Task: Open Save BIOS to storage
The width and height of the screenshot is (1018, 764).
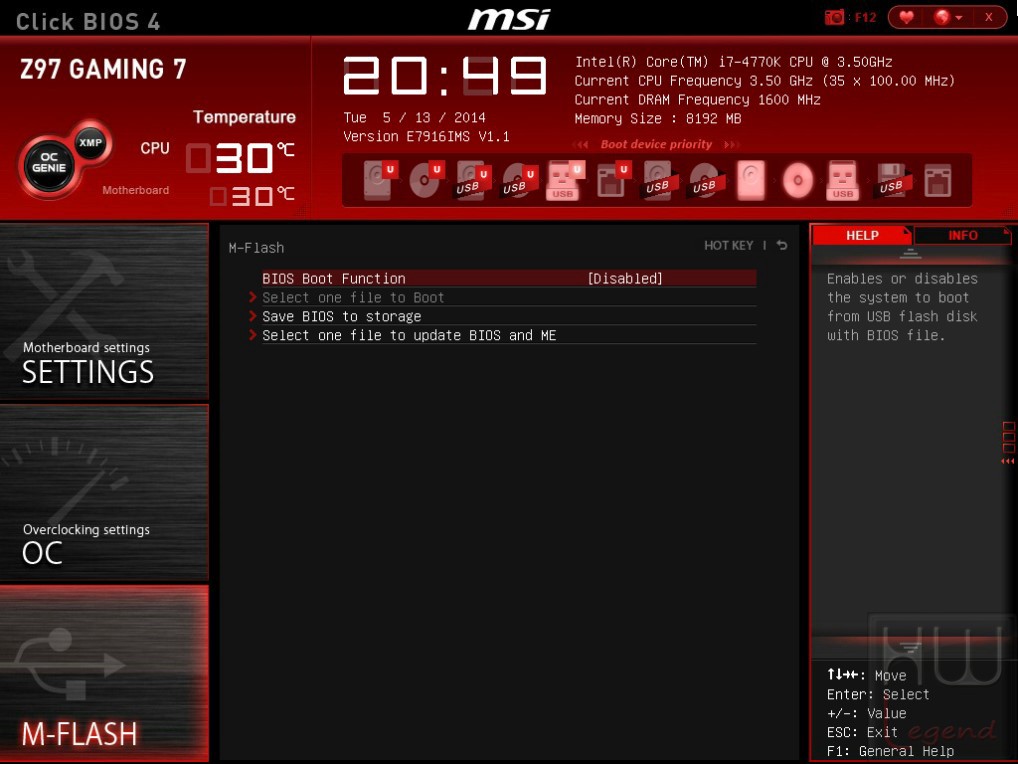Action: pyautogui.click(x=341, y=316)
